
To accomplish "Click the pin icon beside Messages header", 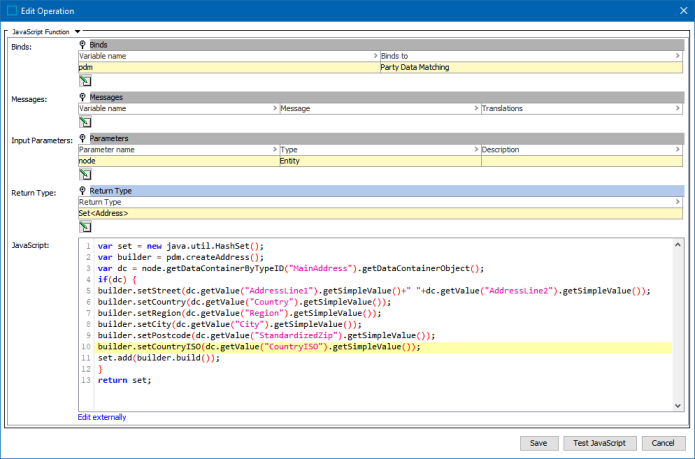I will 83,97.
